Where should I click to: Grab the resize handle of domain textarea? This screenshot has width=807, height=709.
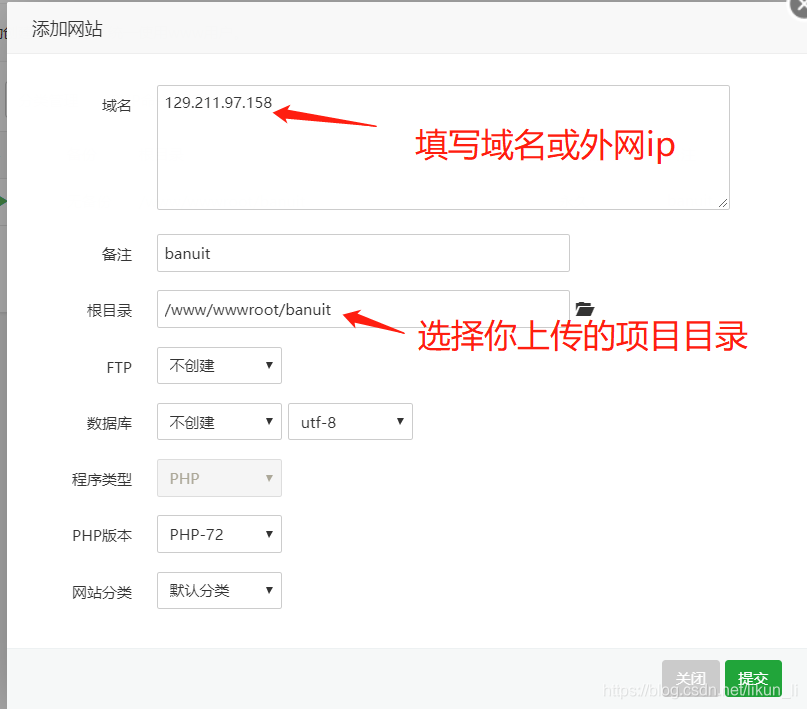(723, 203)
